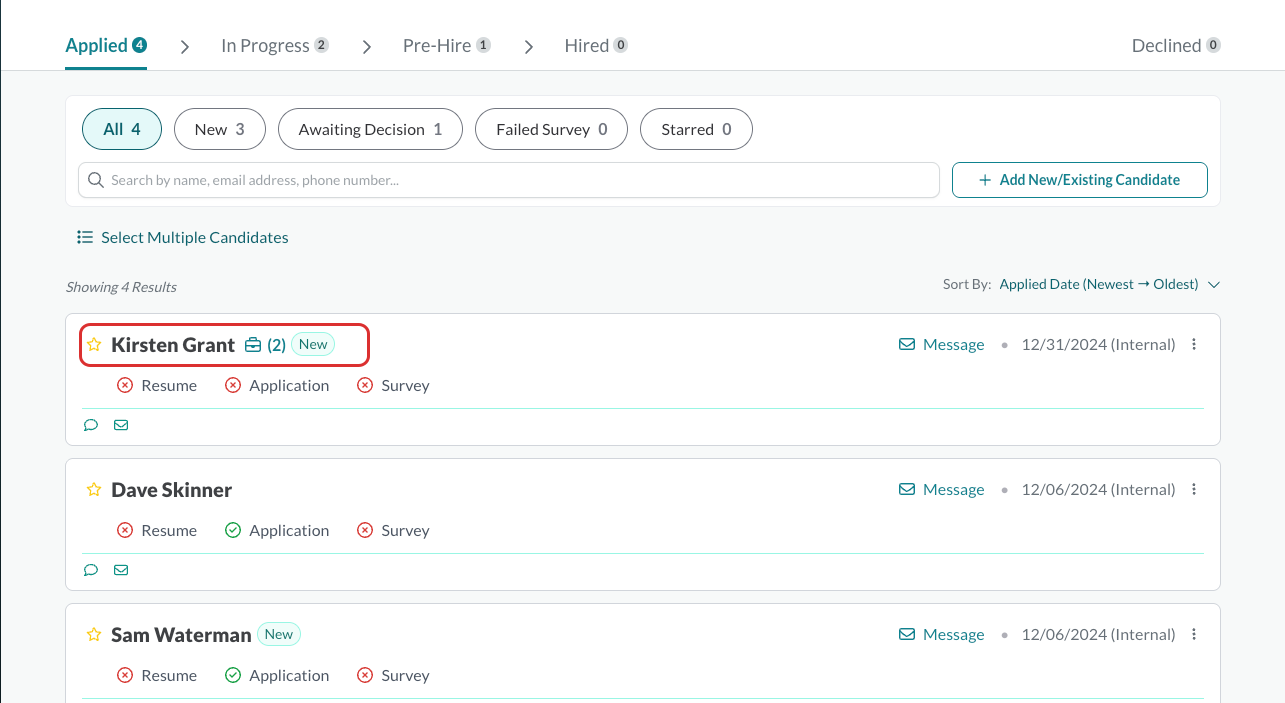Image resolution: width=1285 pixels, height=703 pixels.
Task: Filter by Failed Survey
Action: 552,129
